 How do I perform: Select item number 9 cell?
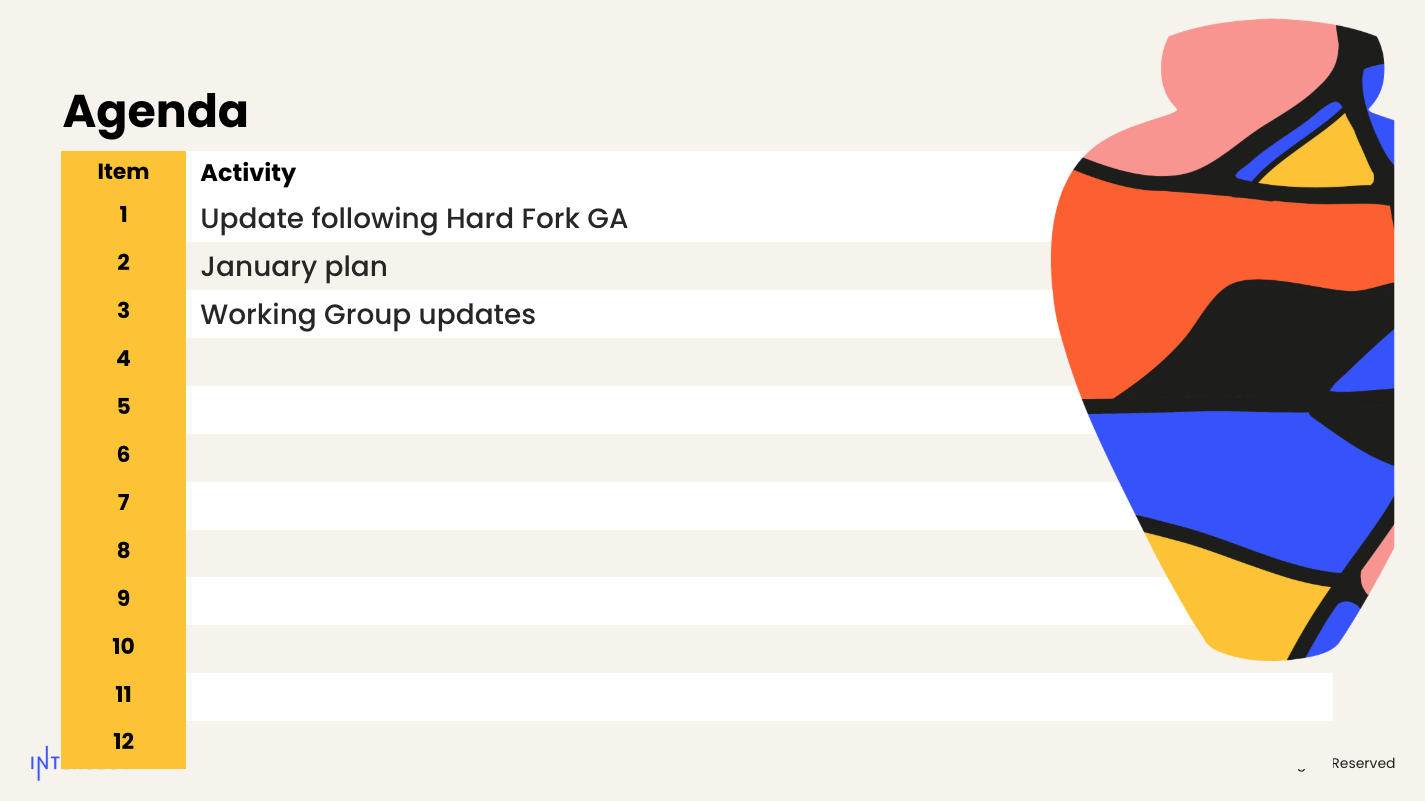[x=123, y=599]
